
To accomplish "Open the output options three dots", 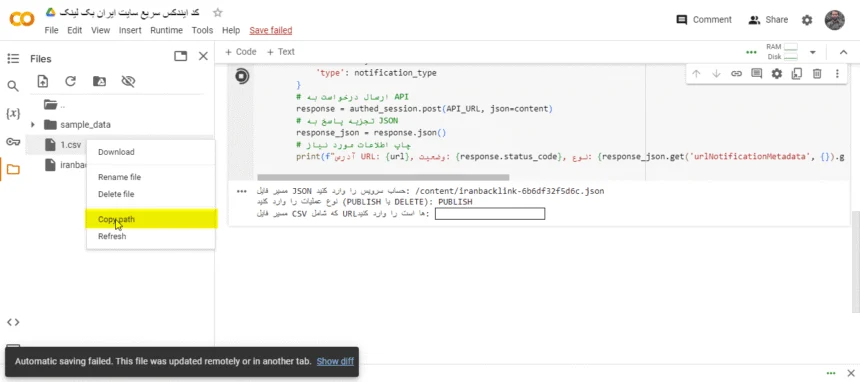I will click(241, 192).
